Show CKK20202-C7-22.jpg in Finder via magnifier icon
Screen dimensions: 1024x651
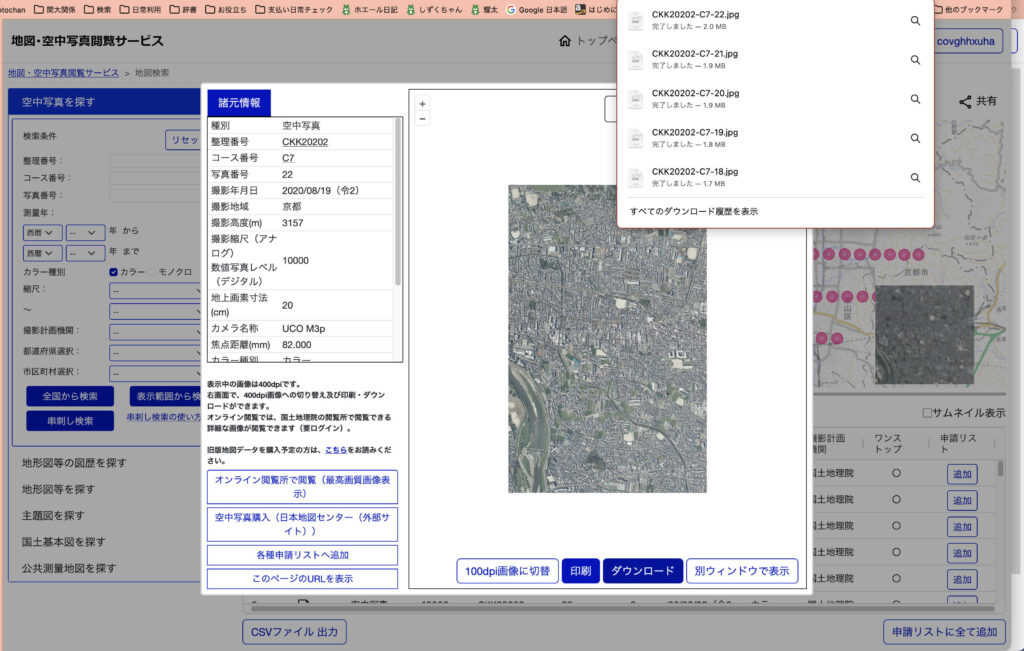(x=915, y=21)
